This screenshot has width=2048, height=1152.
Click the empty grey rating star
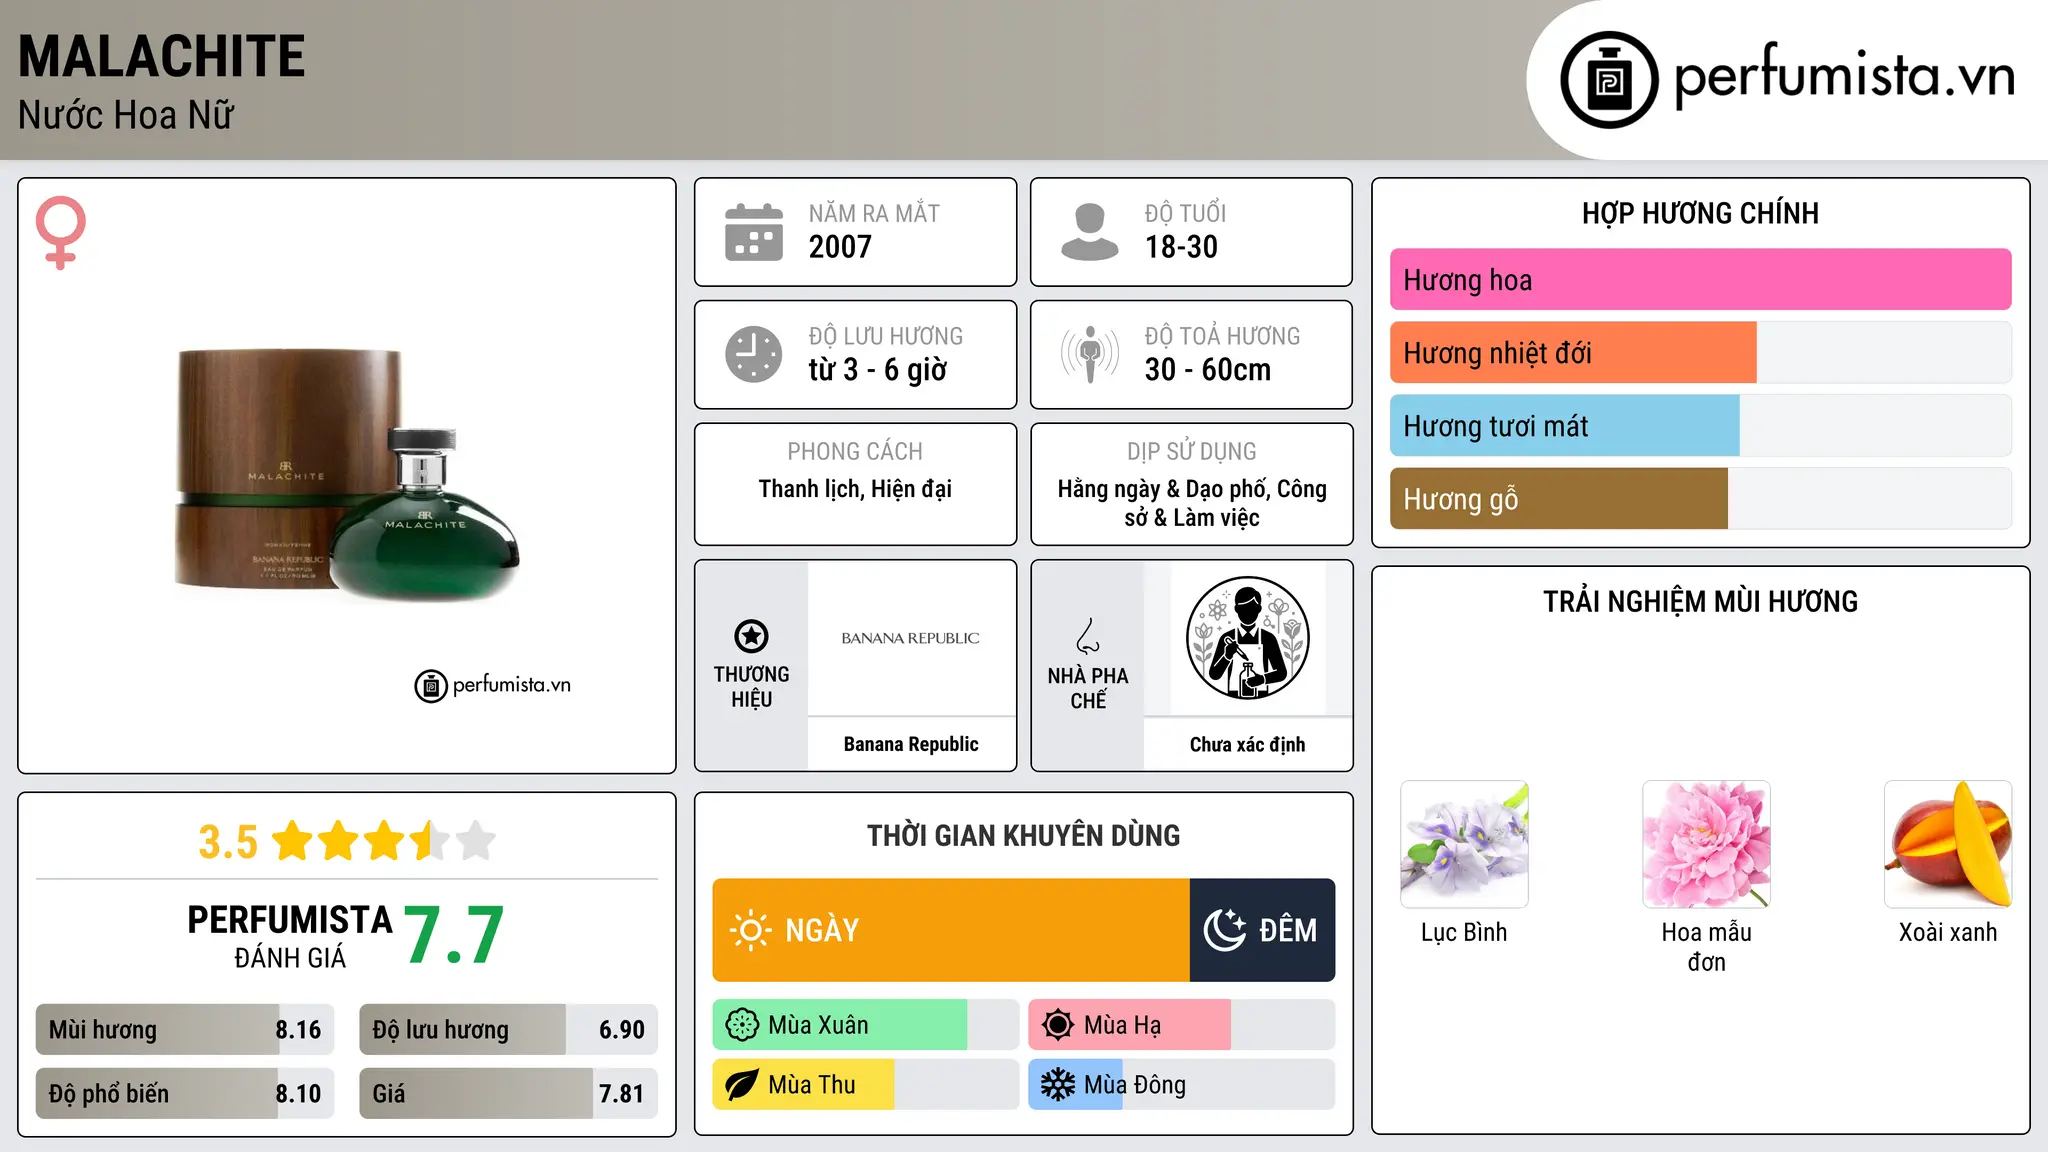point(476,841)
